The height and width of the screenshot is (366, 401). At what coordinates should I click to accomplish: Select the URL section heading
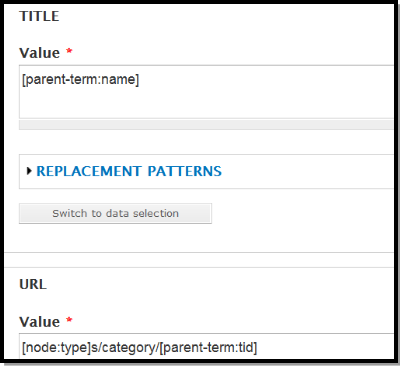click(x=33, y=284)
